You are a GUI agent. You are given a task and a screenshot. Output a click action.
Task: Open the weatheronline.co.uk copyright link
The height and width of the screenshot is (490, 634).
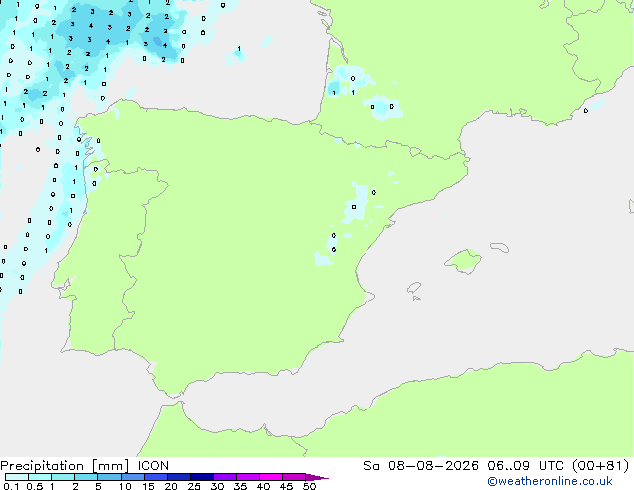[549, 481]
